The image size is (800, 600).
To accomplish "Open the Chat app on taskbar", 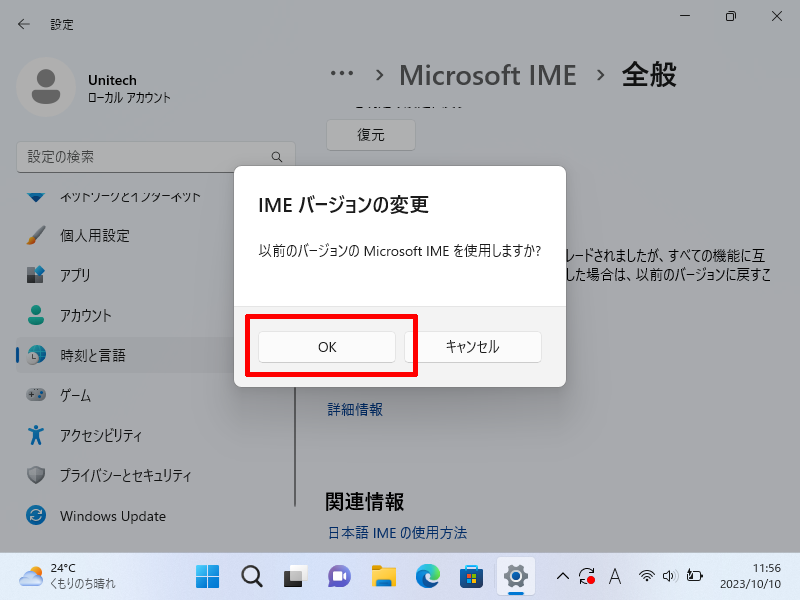I will (339, 577).
